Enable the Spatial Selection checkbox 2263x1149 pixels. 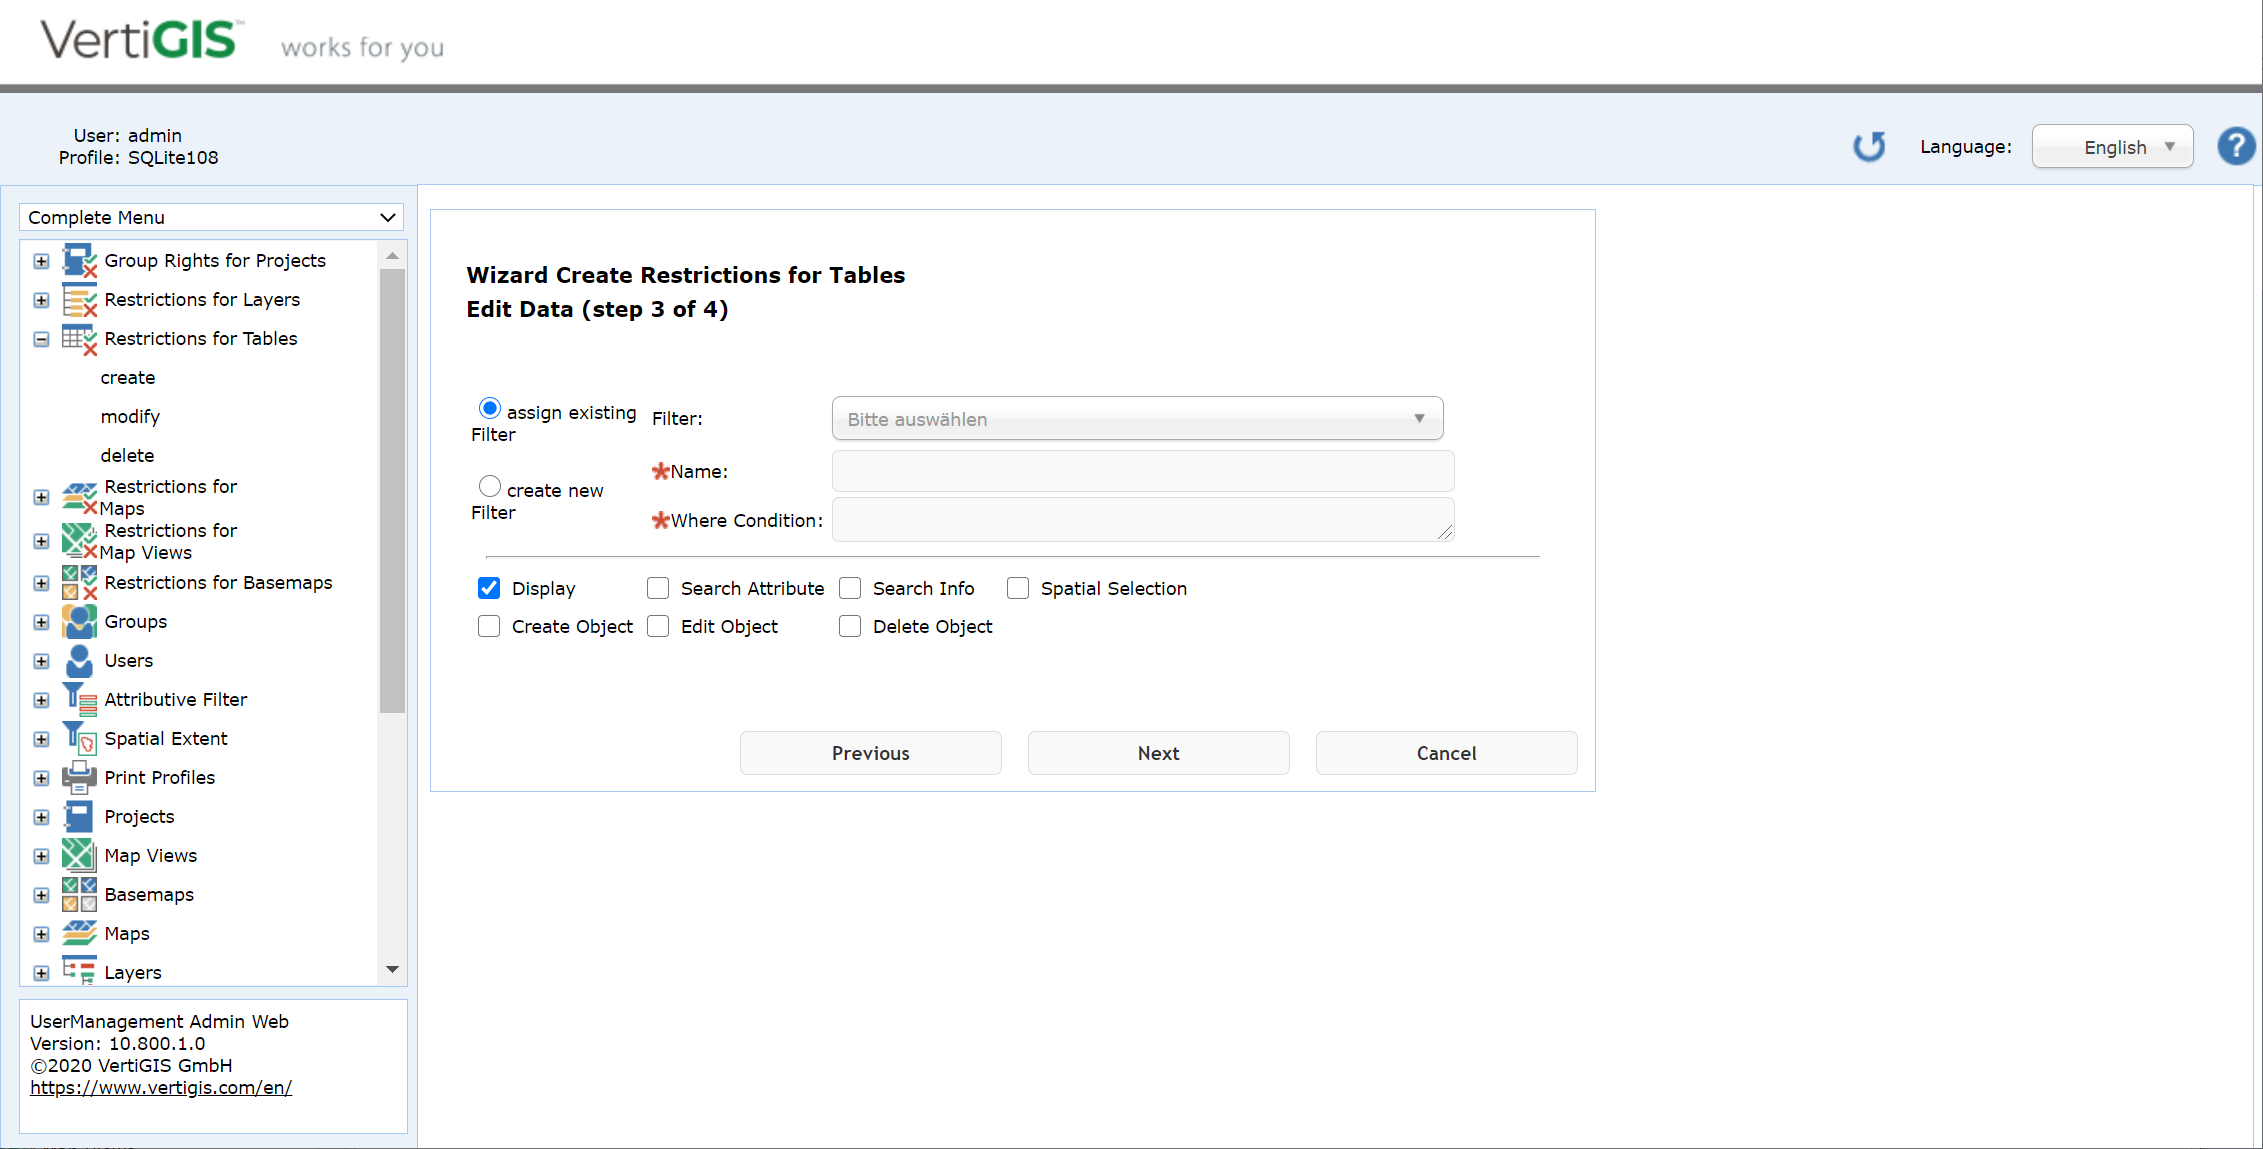coord(1017,588)
